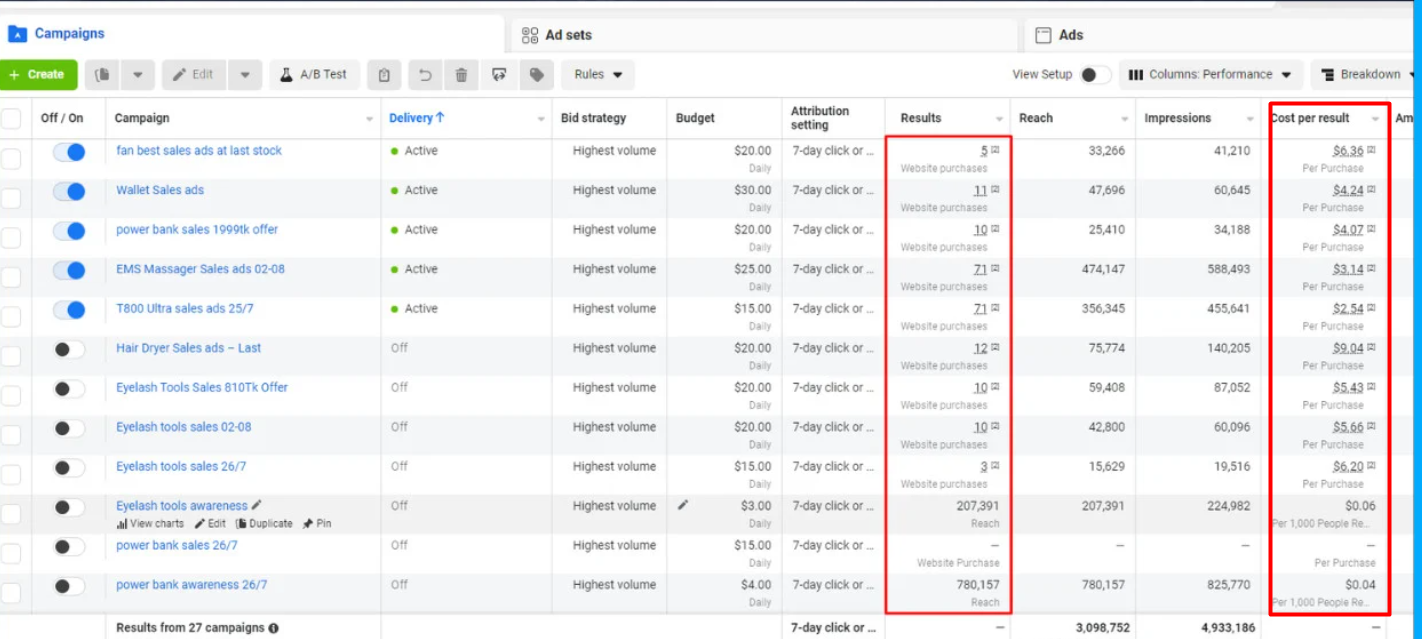
Task: Expand the Rules dropdown menu
Action: (x=598, y=75)
